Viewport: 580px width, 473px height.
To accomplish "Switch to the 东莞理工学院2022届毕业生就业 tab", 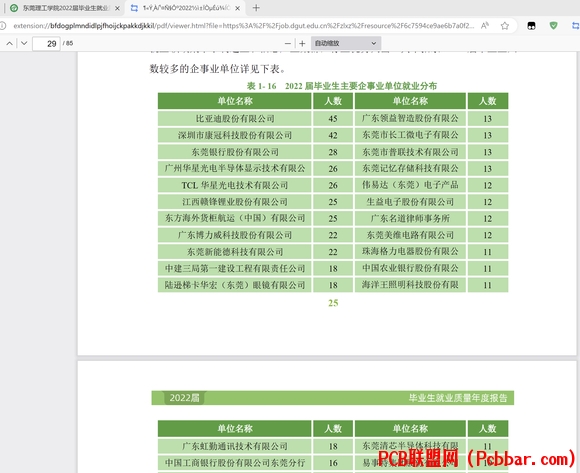I will [x=65, y=8].
